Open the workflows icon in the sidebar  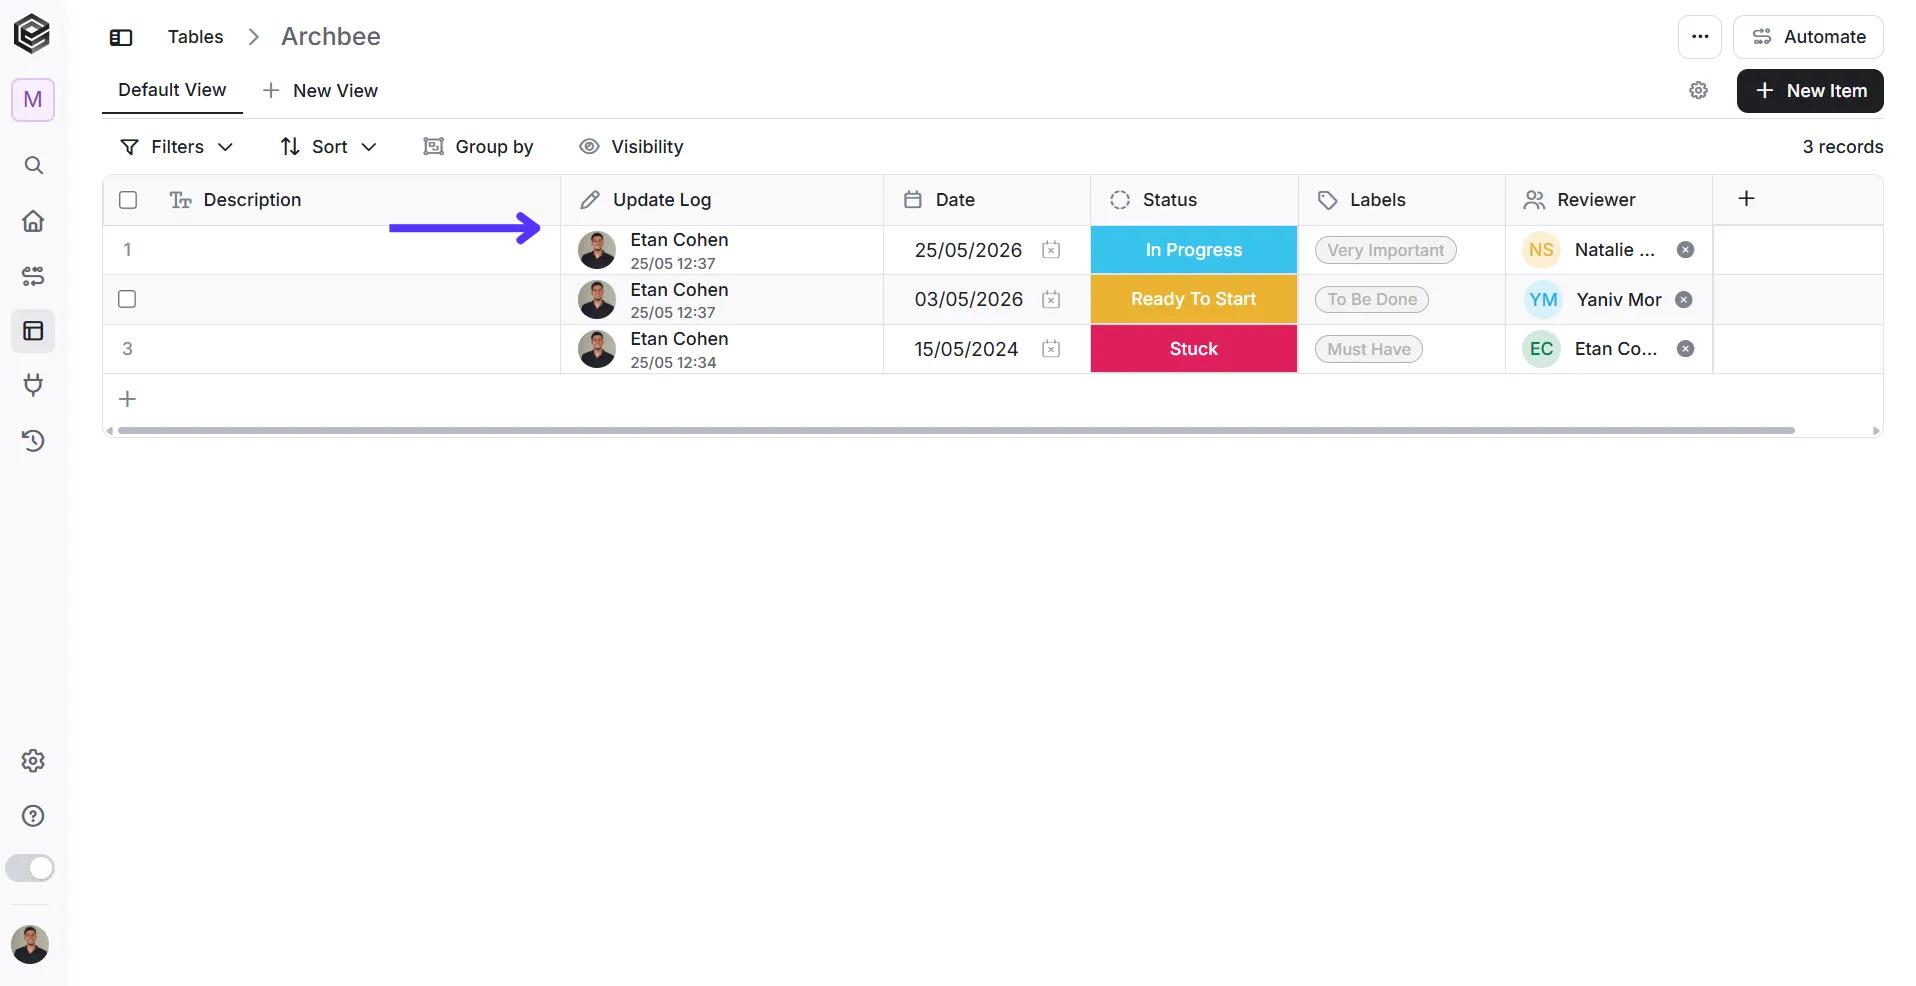pyautogui.click(x=33, y=276)
